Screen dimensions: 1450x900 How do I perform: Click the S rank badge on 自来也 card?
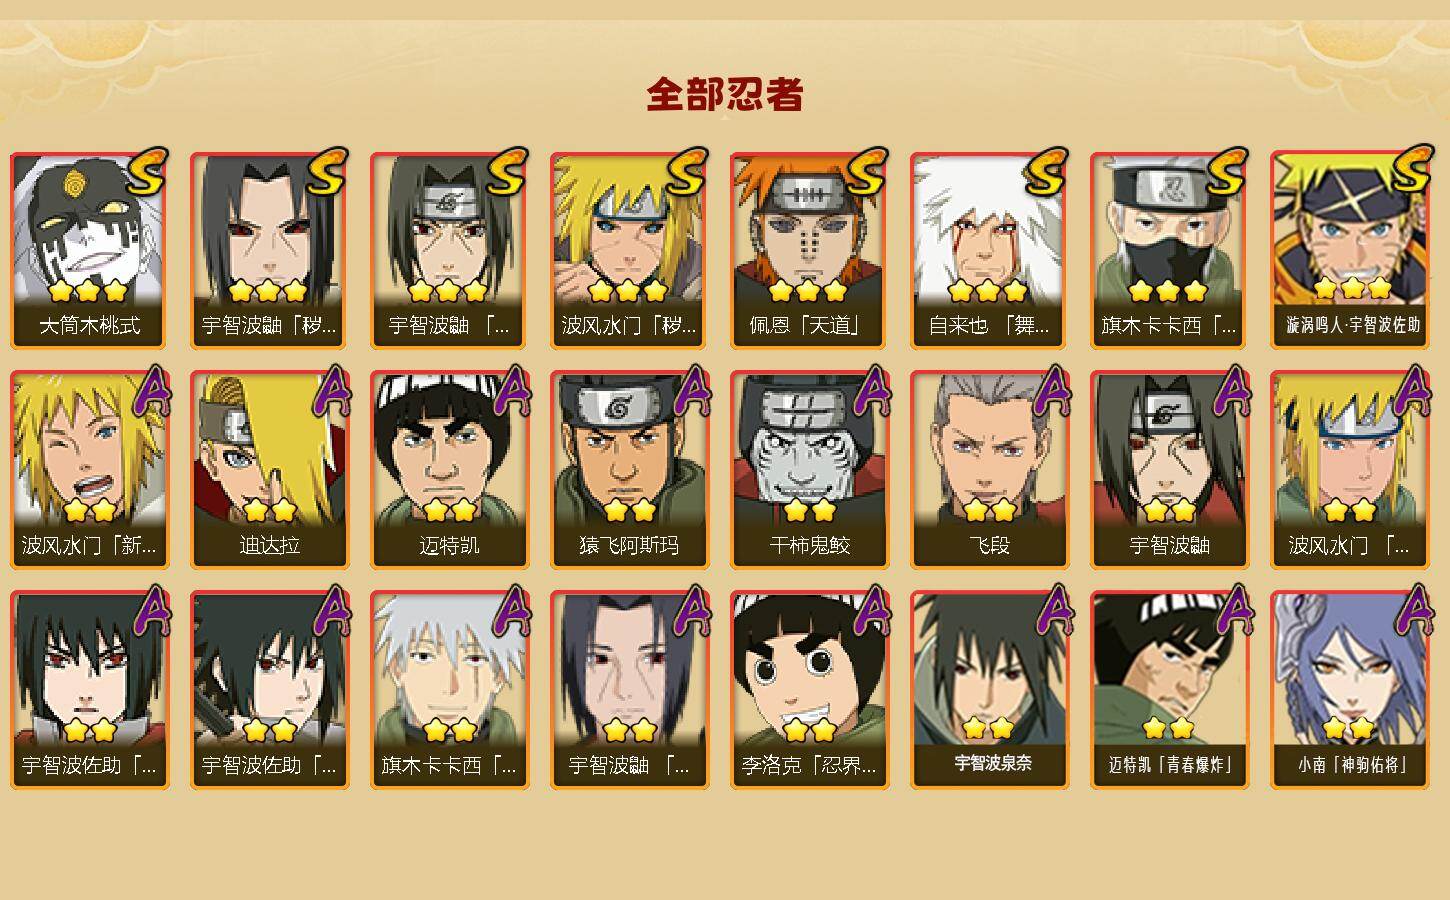[x=1045, y=172]
